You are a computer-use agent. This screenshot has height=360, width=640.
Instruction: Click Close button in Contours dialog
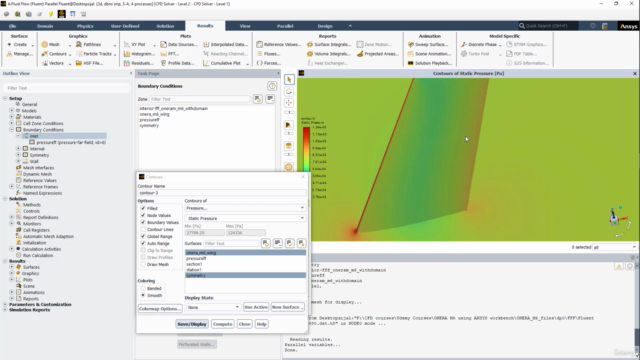coord(244,324)
